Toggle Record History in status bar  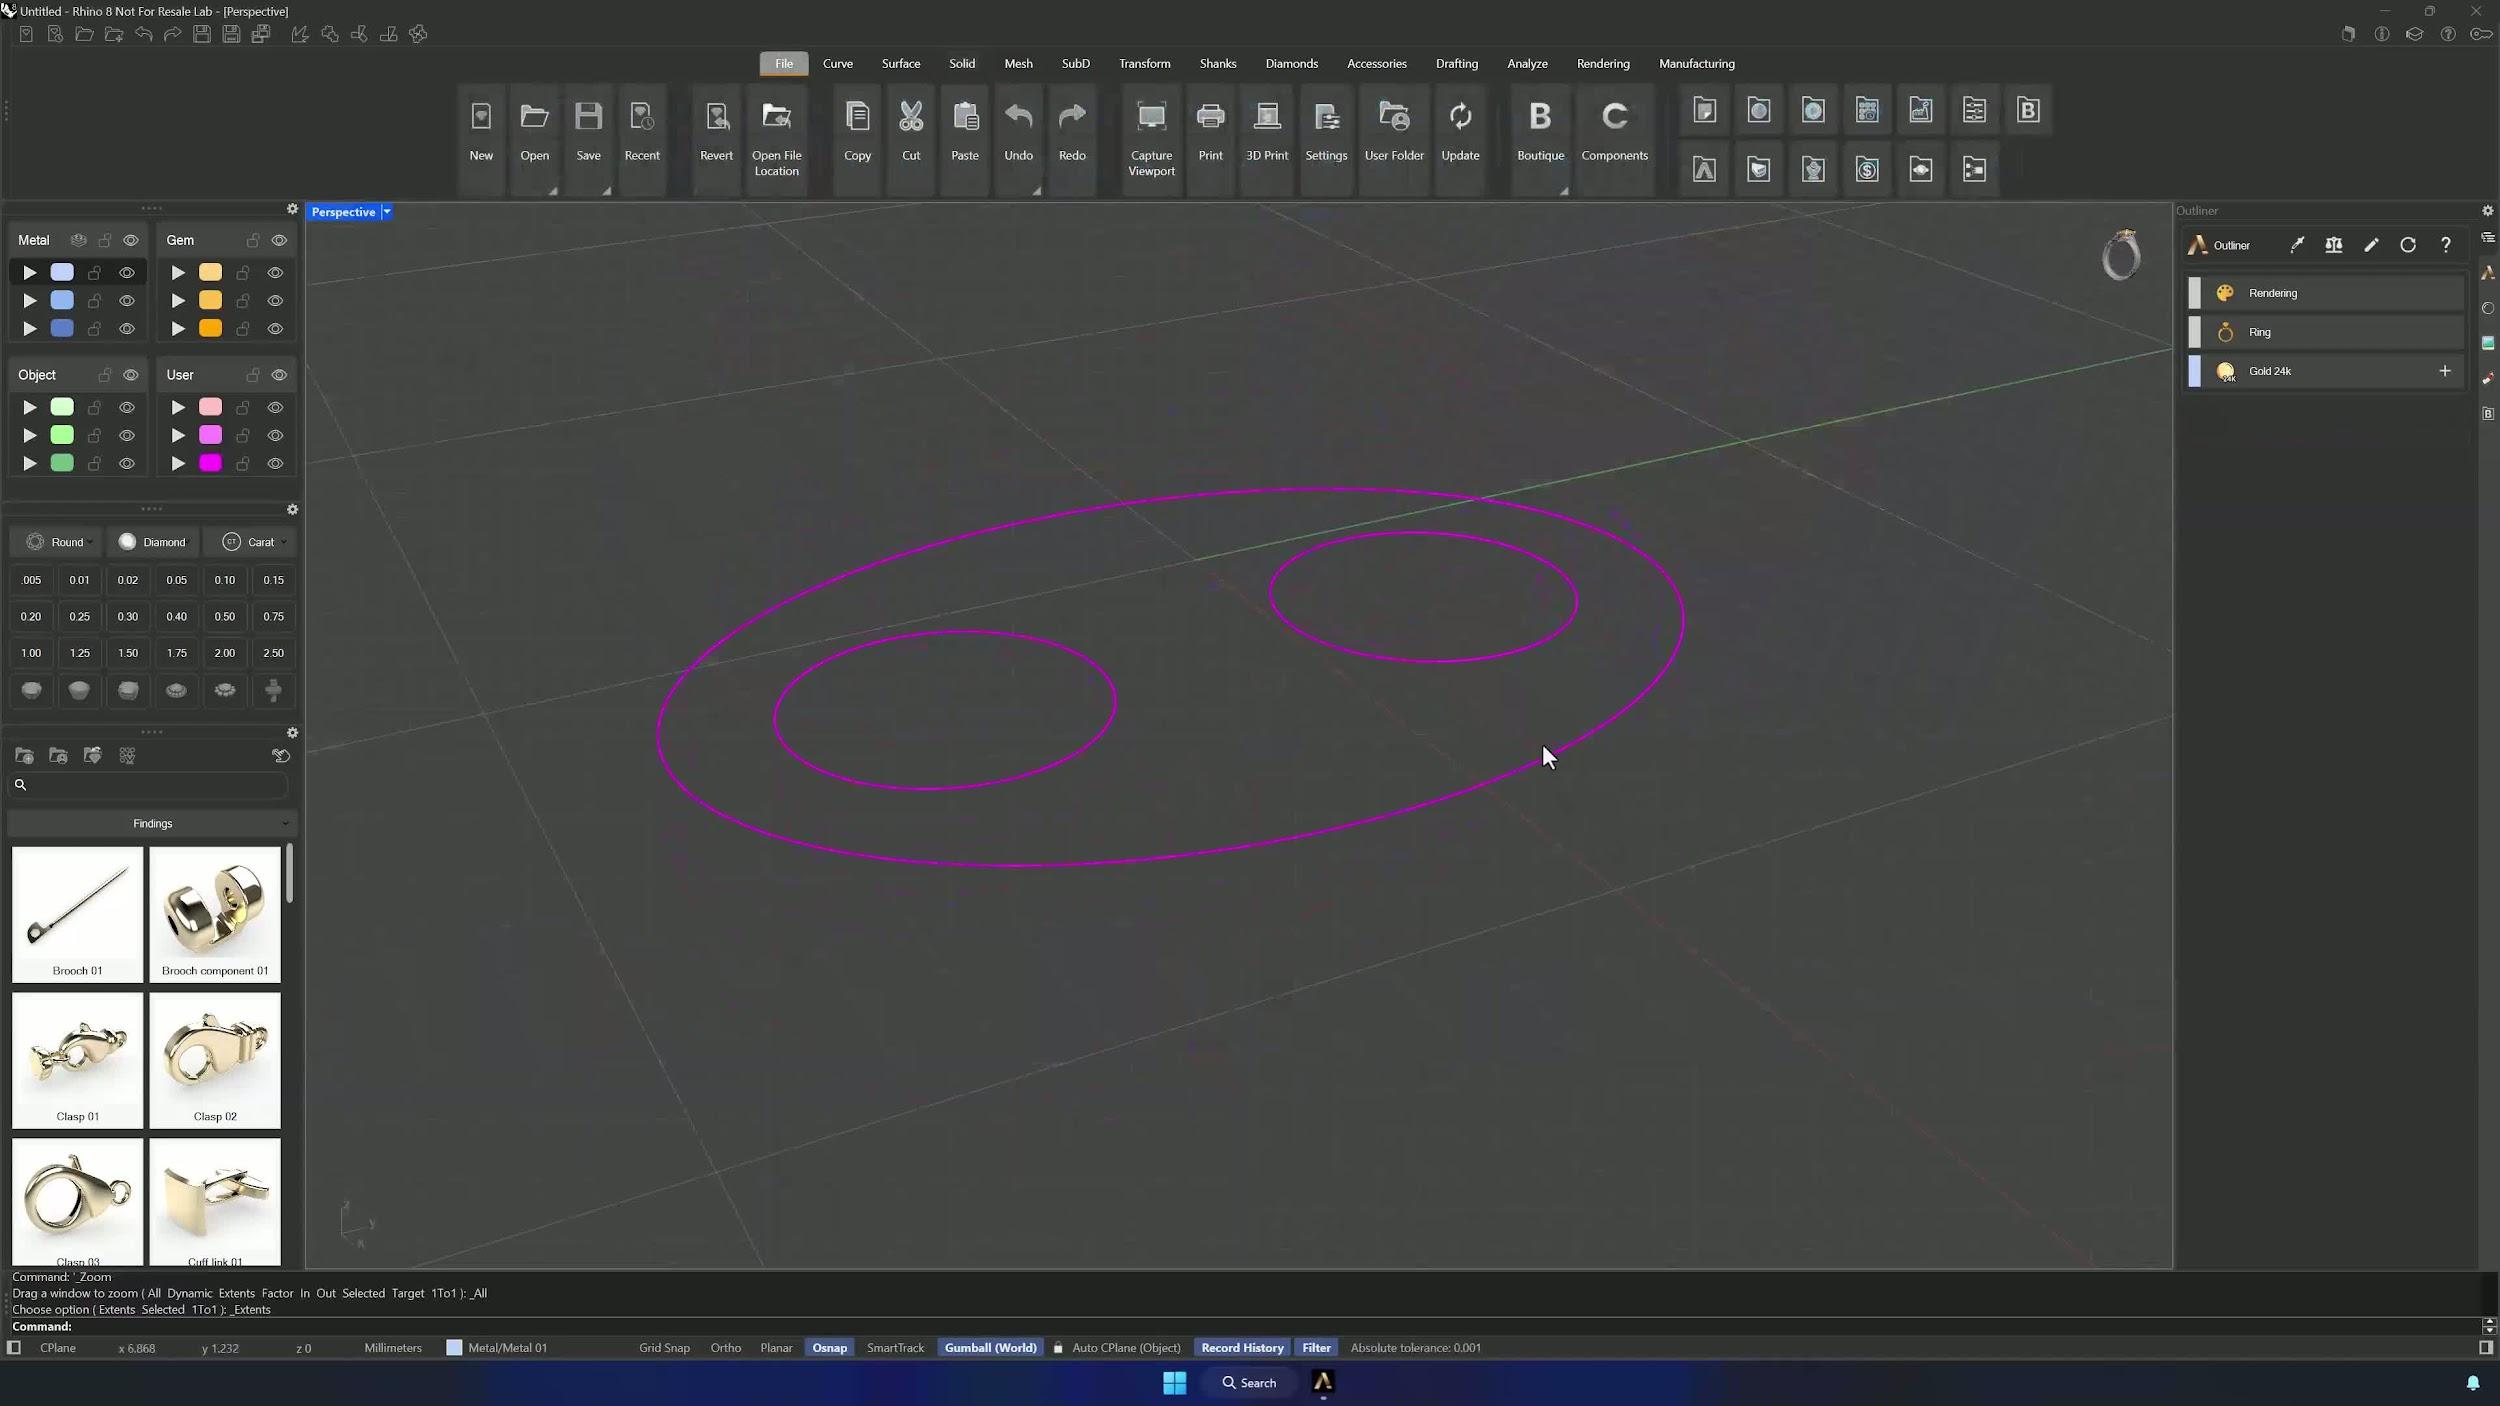pos(1242,1348)
